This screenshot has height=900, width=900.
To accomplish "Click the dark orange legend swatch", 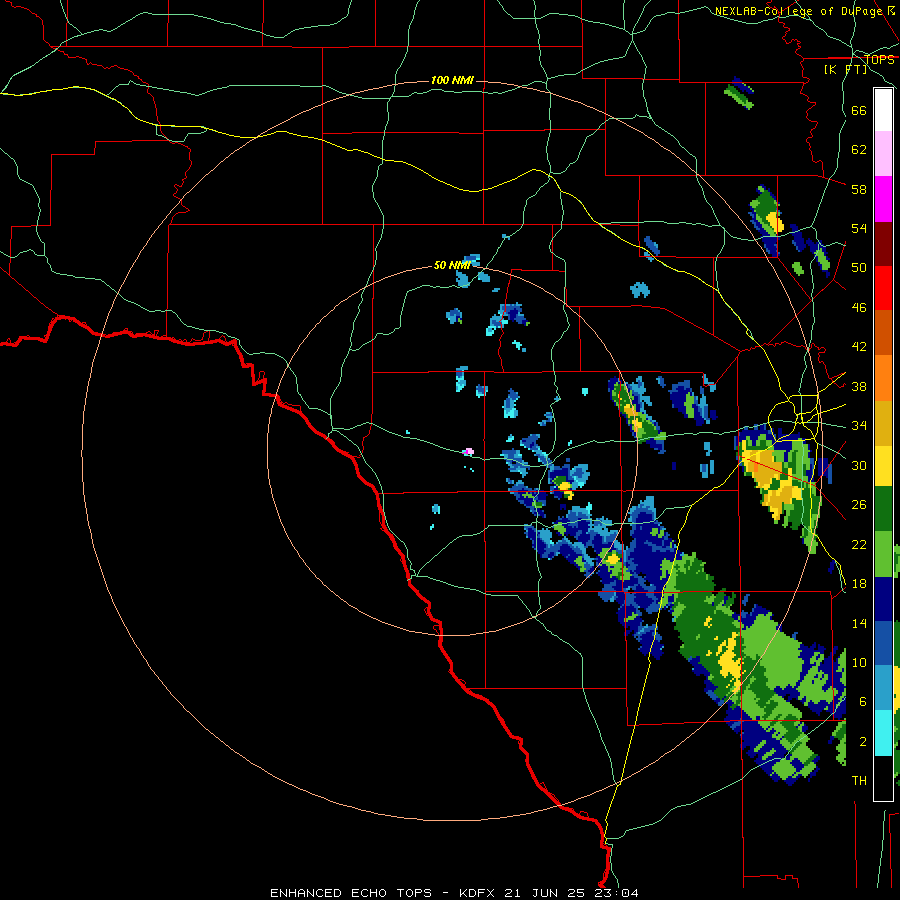I will coord(883,333).
